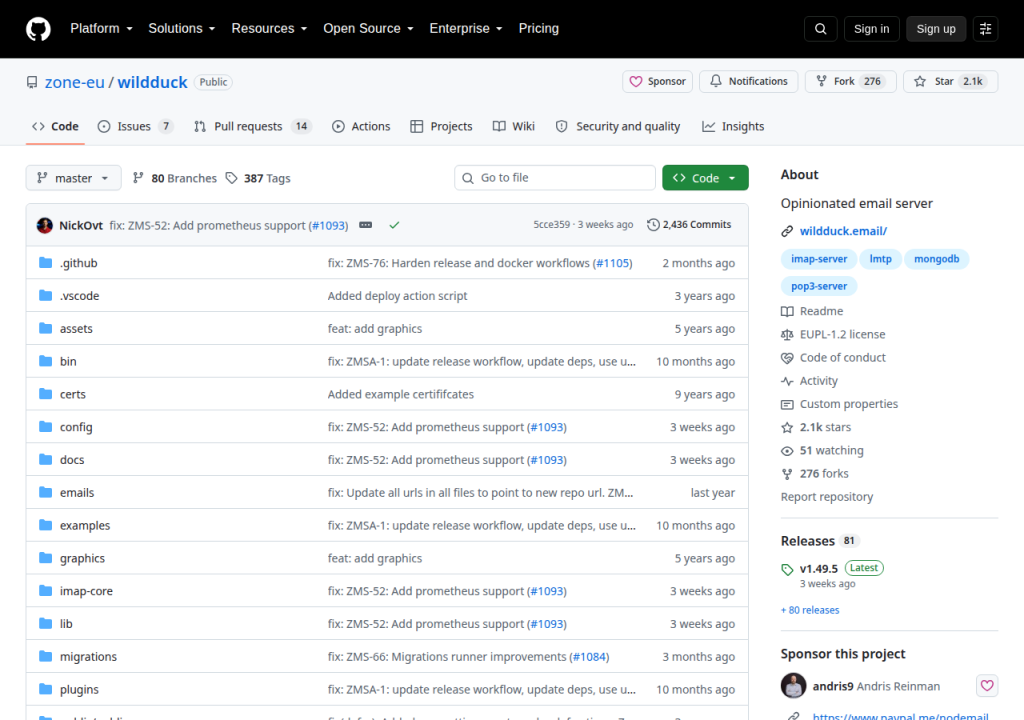Viewport: 1024px width, 720px height.
Task: Click NickOvt avatar image
Action: tap(45, 225)
